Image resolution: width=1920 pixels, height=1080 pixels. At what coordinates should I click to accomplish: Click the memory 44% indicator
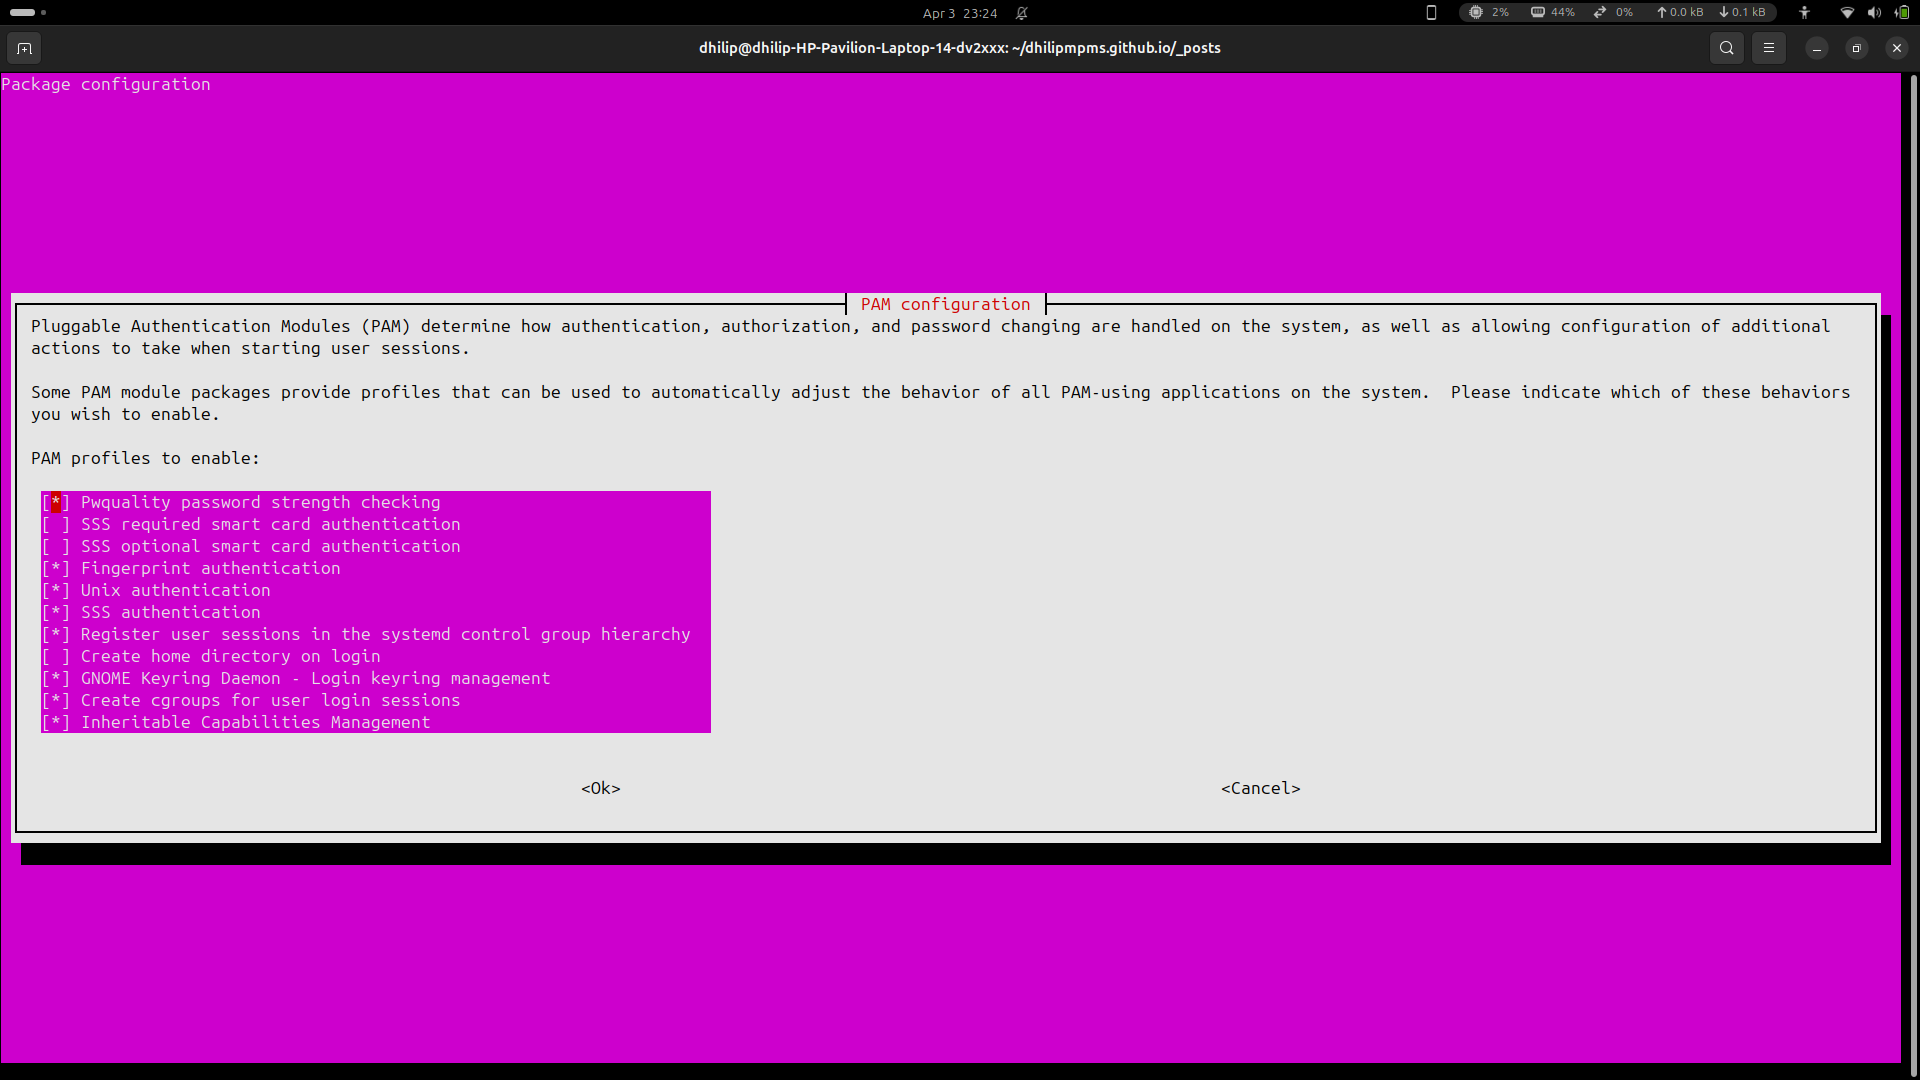pyautogui.click(x=1553, y=13)
